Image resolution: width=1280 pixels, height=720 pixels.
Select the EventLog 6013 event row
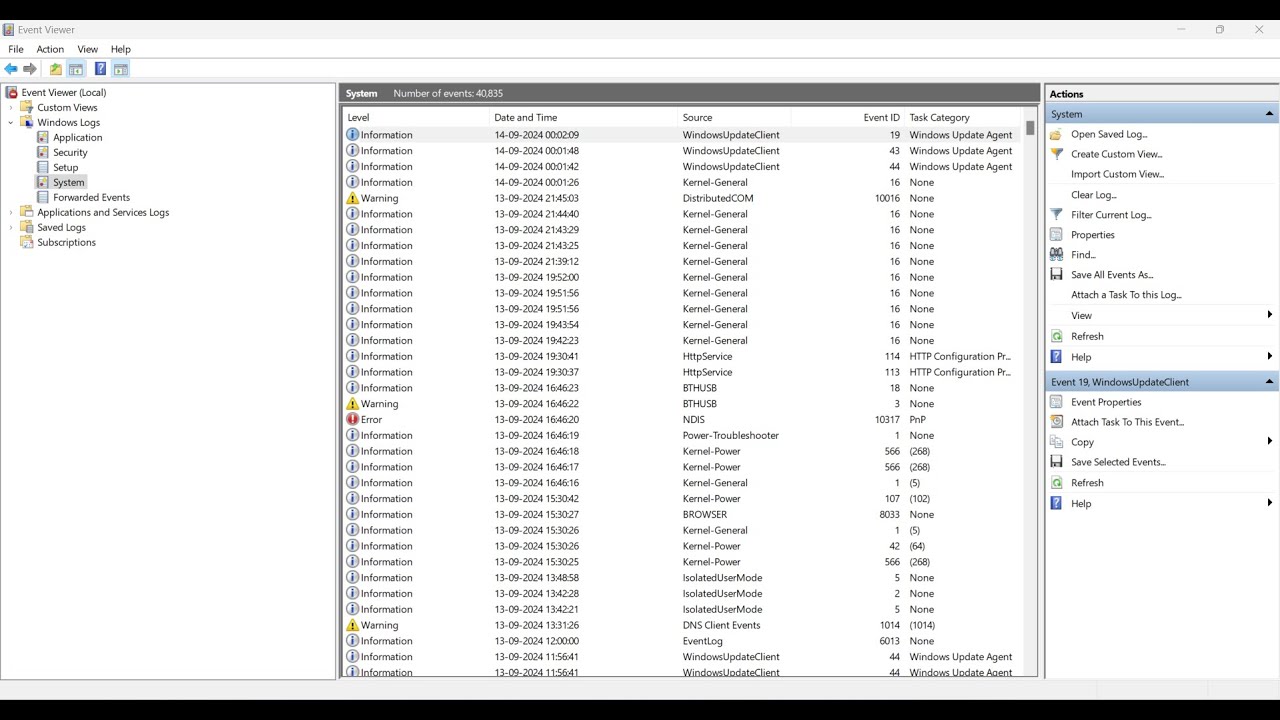click(x=683, y=641)
